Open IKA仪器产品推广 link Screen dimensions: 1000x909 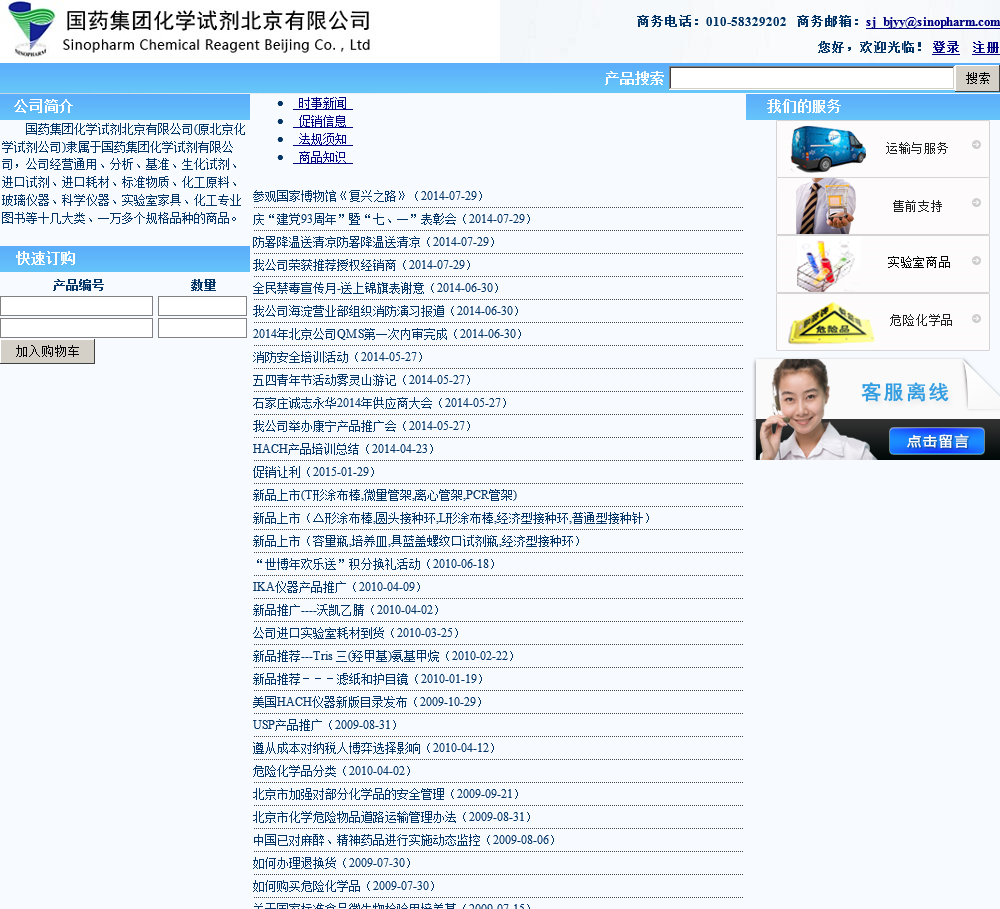tap(337, 587)
